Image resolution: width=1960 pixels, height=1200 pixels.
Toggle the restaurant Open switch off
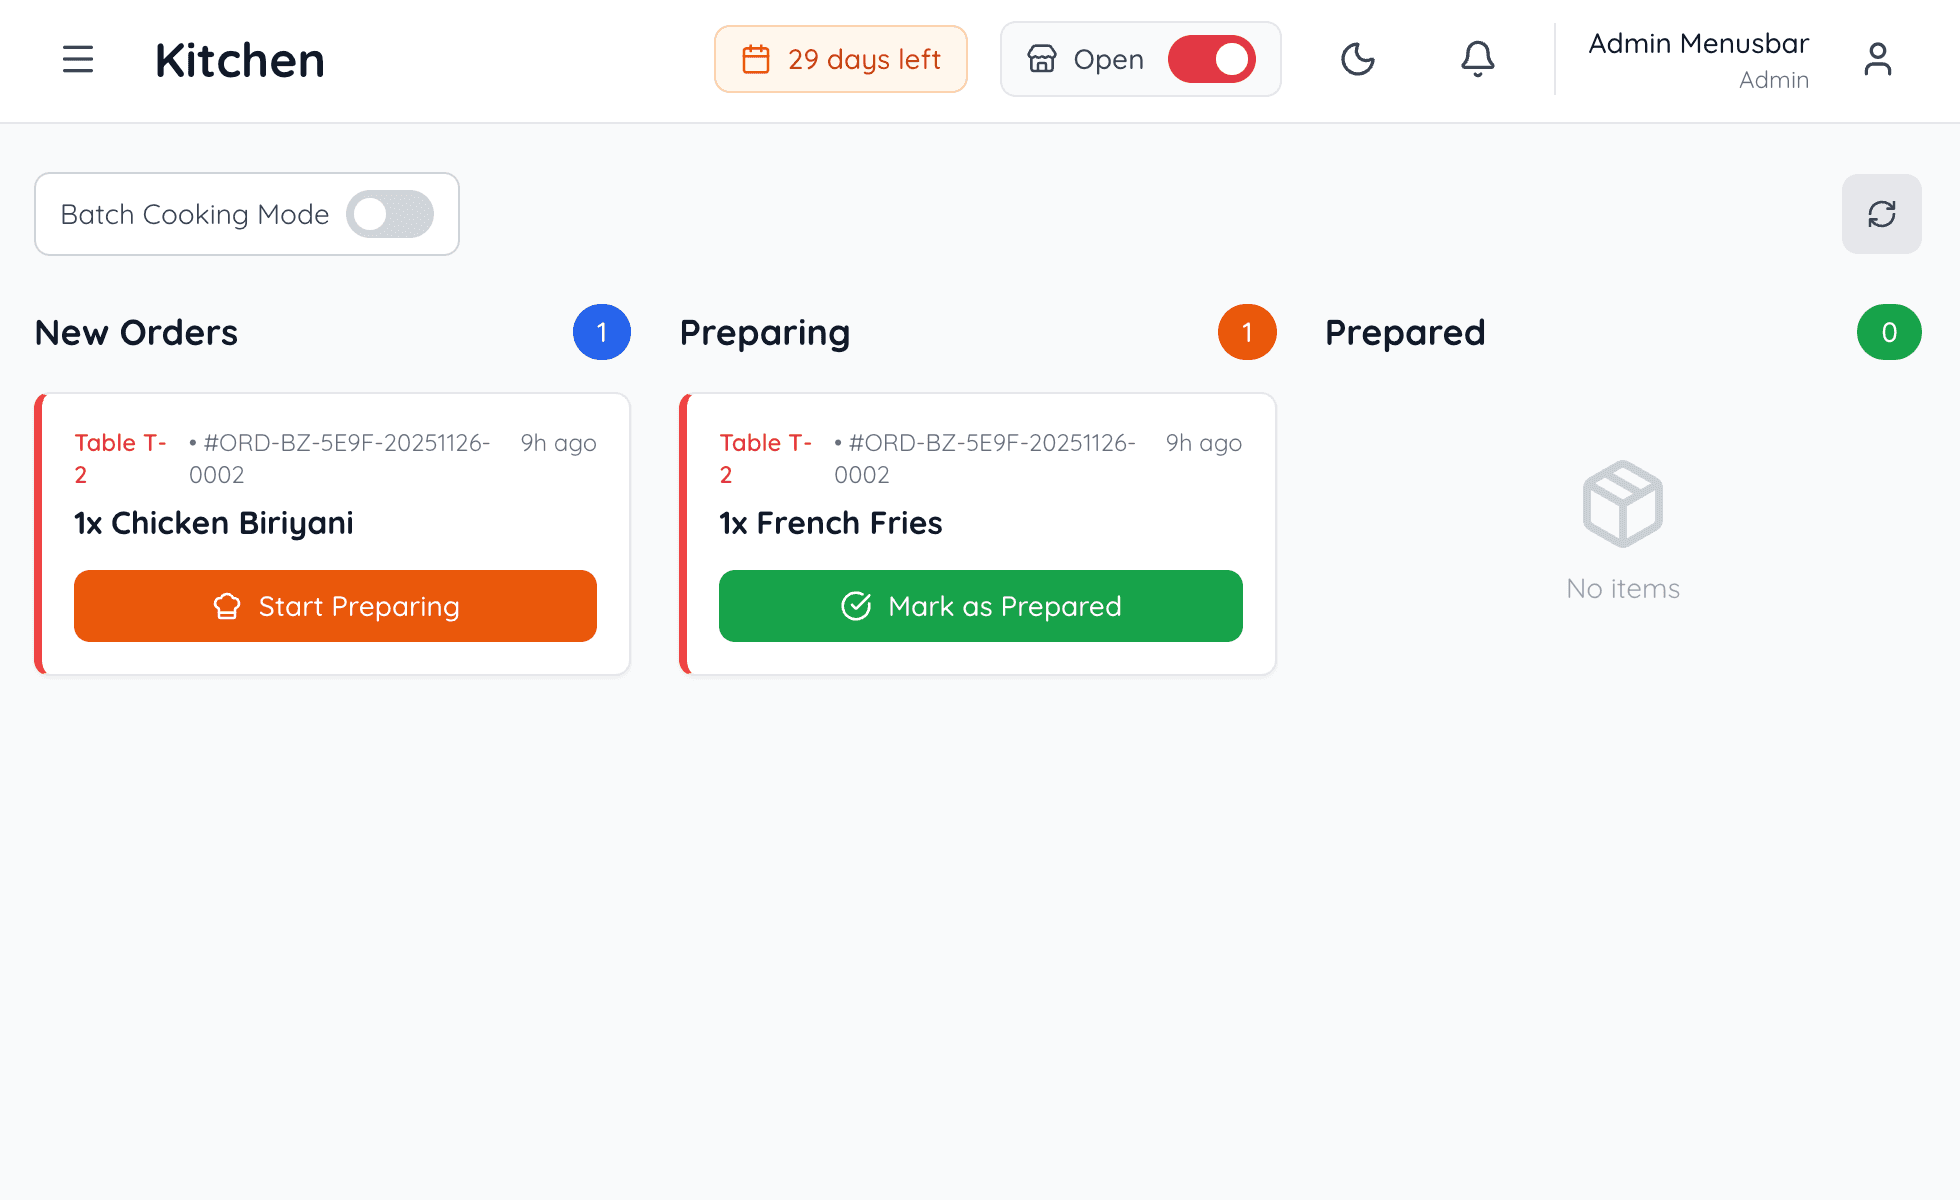pos(1212,59)
